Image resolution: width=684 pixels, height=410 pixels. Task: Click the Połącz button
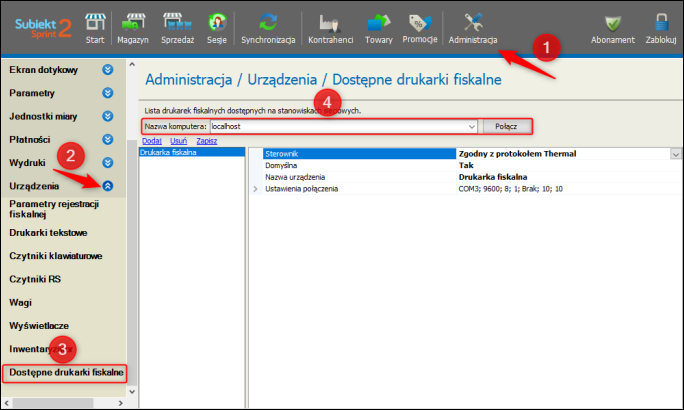pyautogui.click(x=506, y=126)
